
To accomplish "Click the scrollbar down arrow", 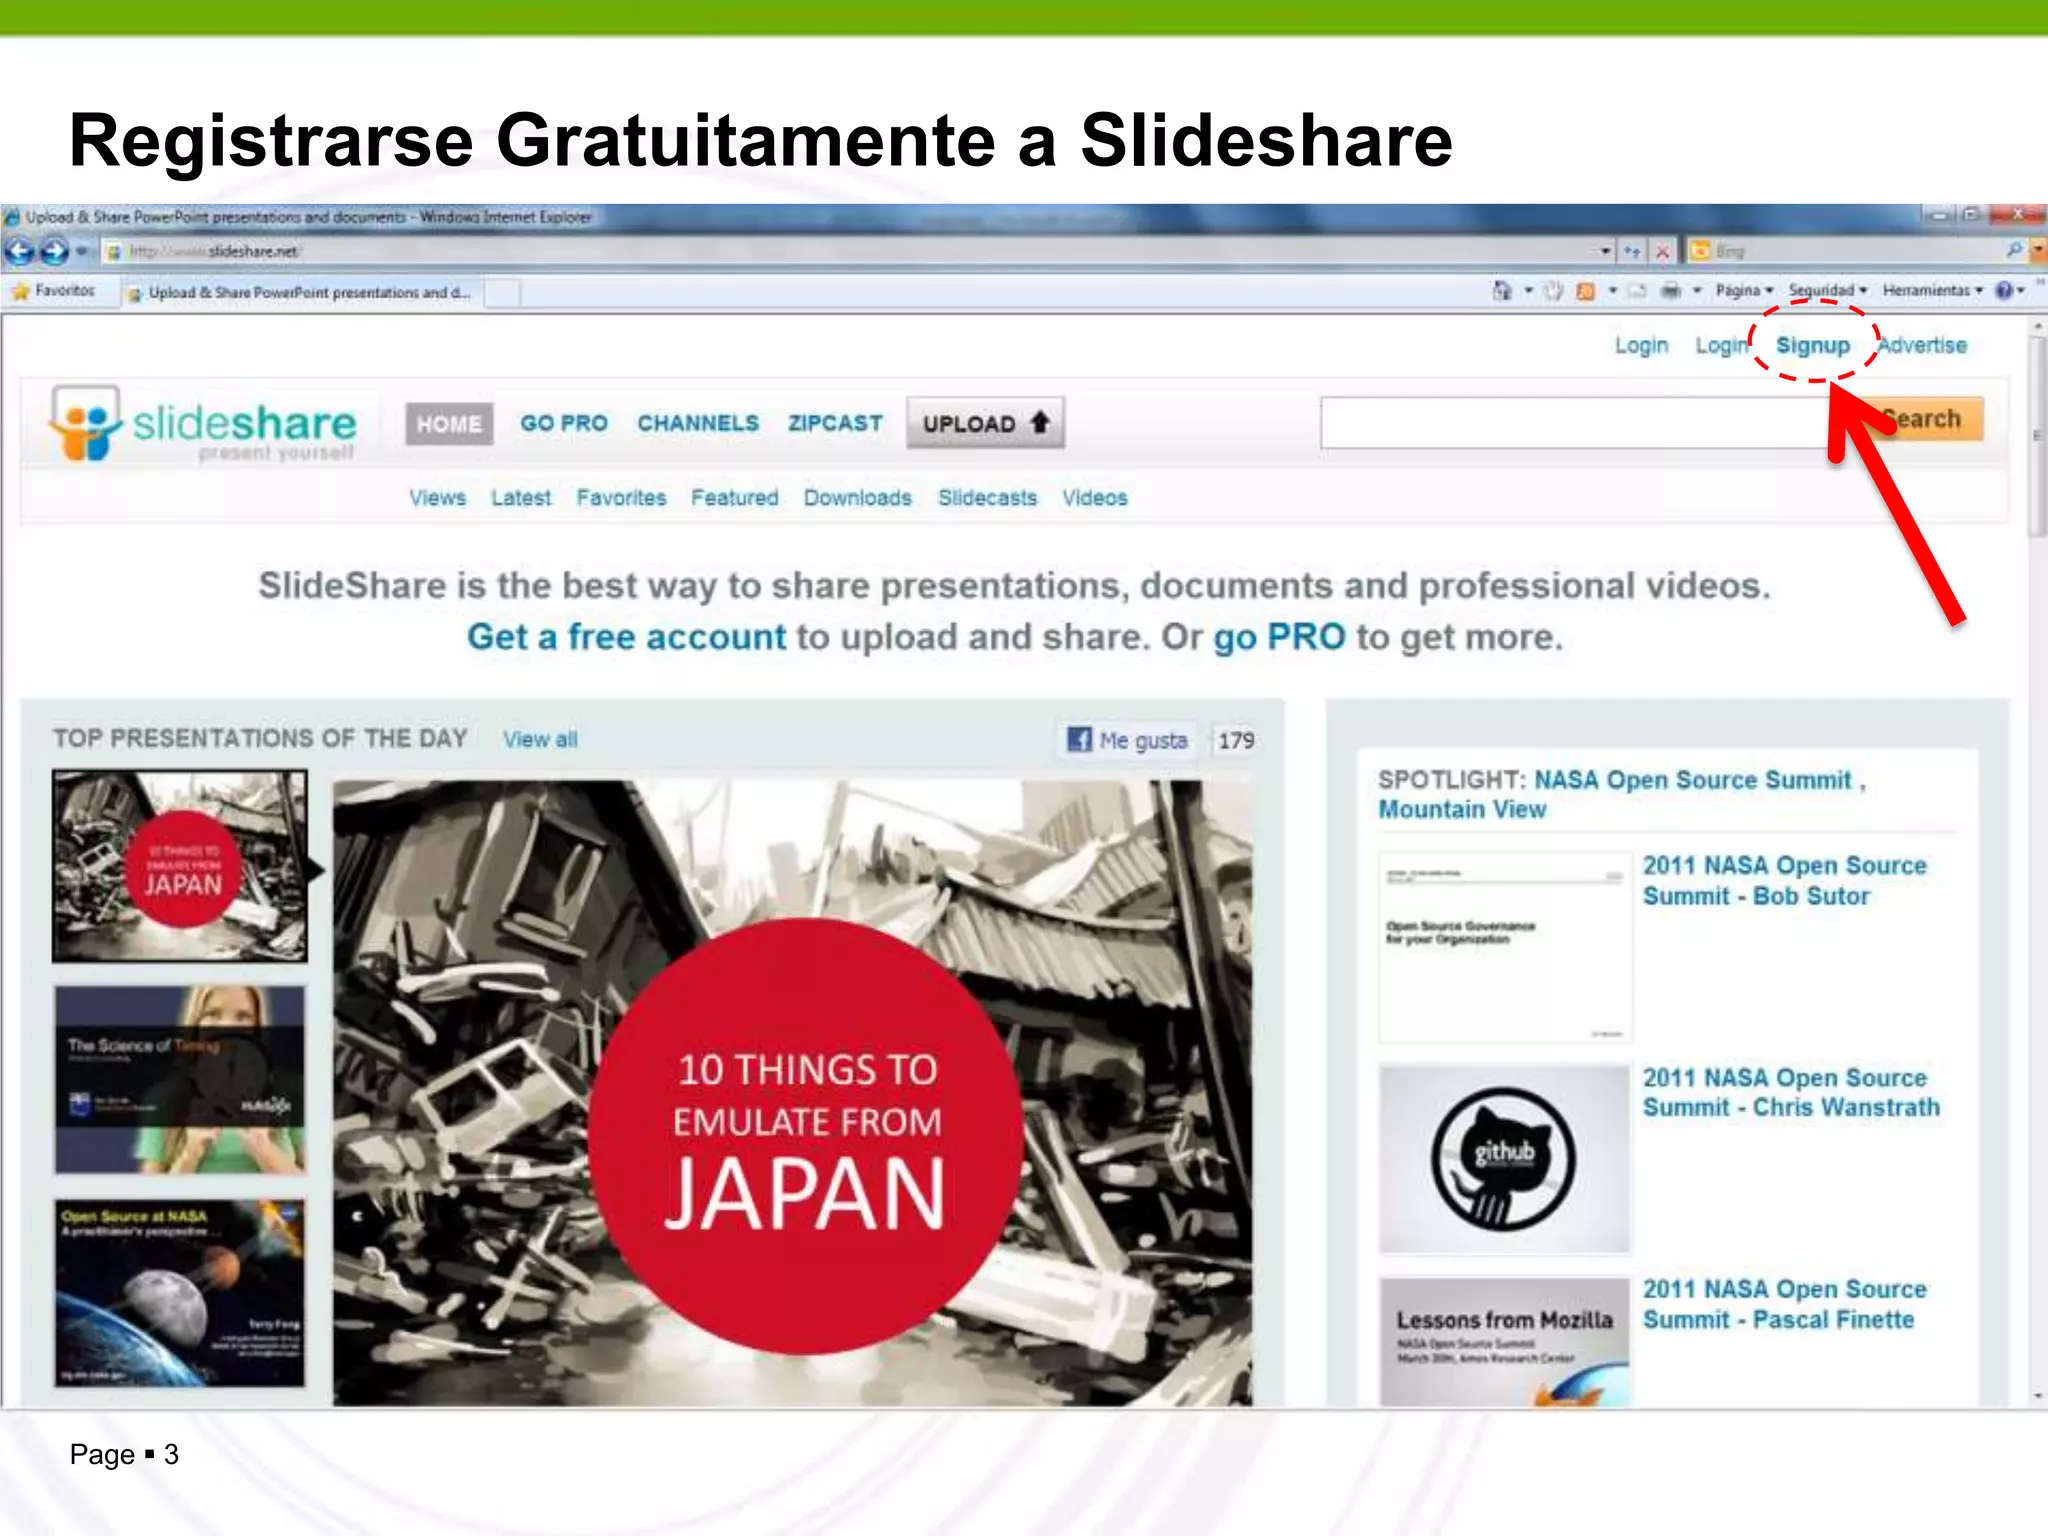I will 2039,1396.
